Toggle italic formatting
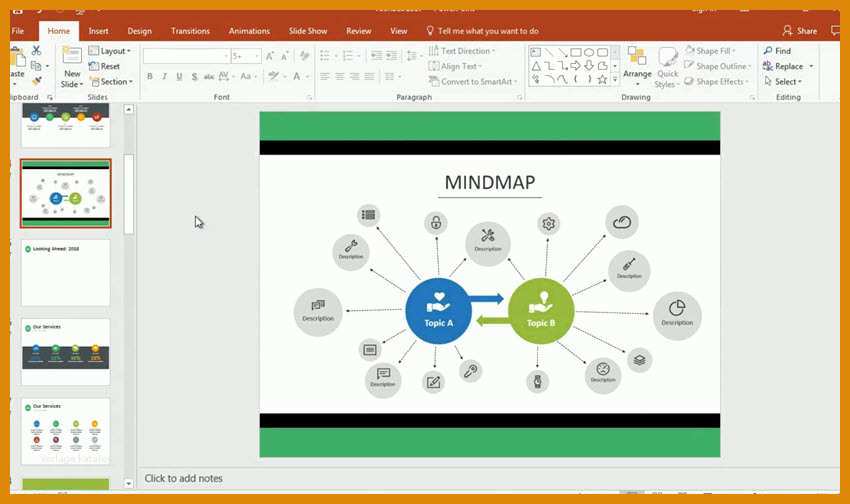 [x=164, y=76]
